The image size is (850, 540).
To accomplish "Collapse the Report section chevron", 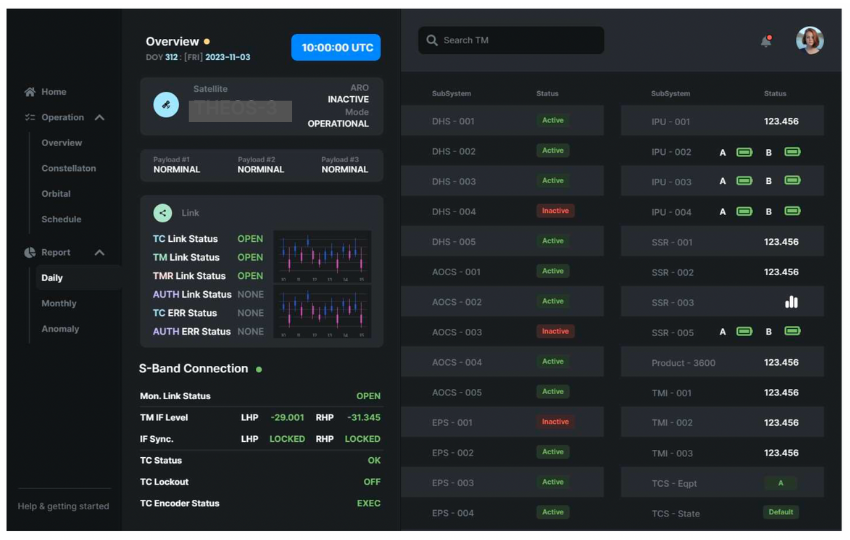I will pos(99,253).
